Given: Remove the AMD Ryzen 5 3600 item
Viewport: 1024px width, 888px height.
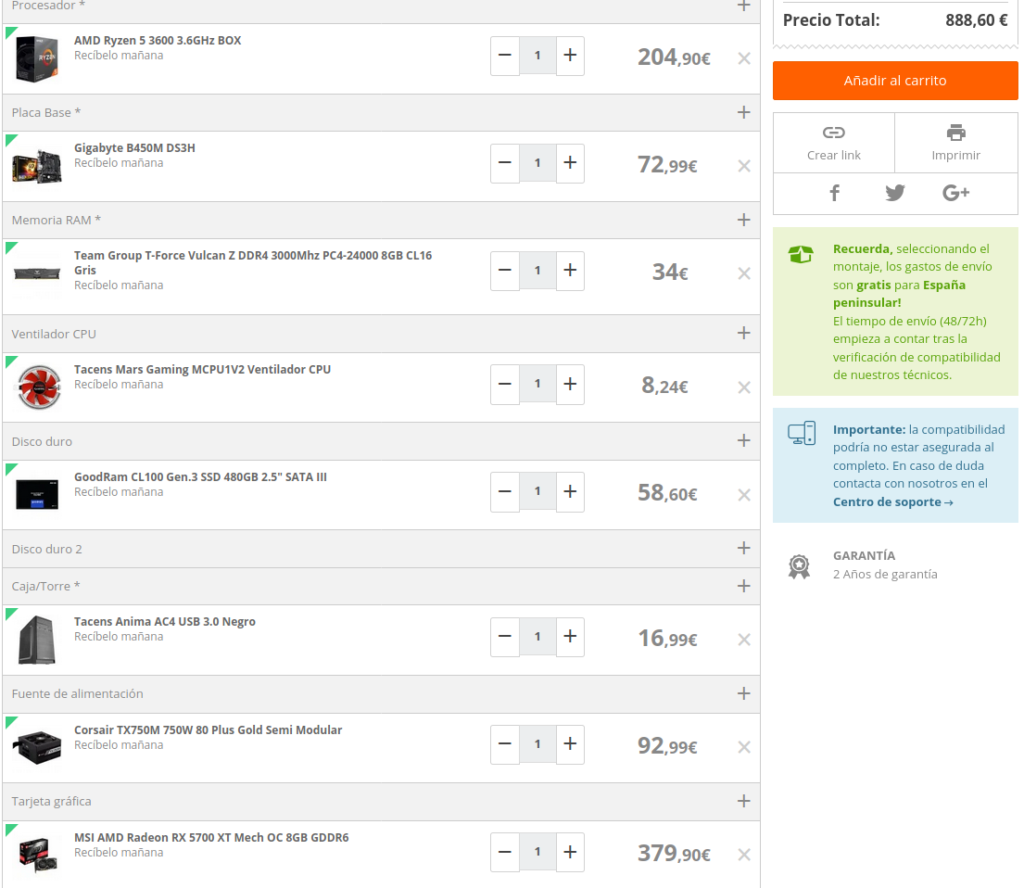Looking at the screenshot, I should (744, 58).
